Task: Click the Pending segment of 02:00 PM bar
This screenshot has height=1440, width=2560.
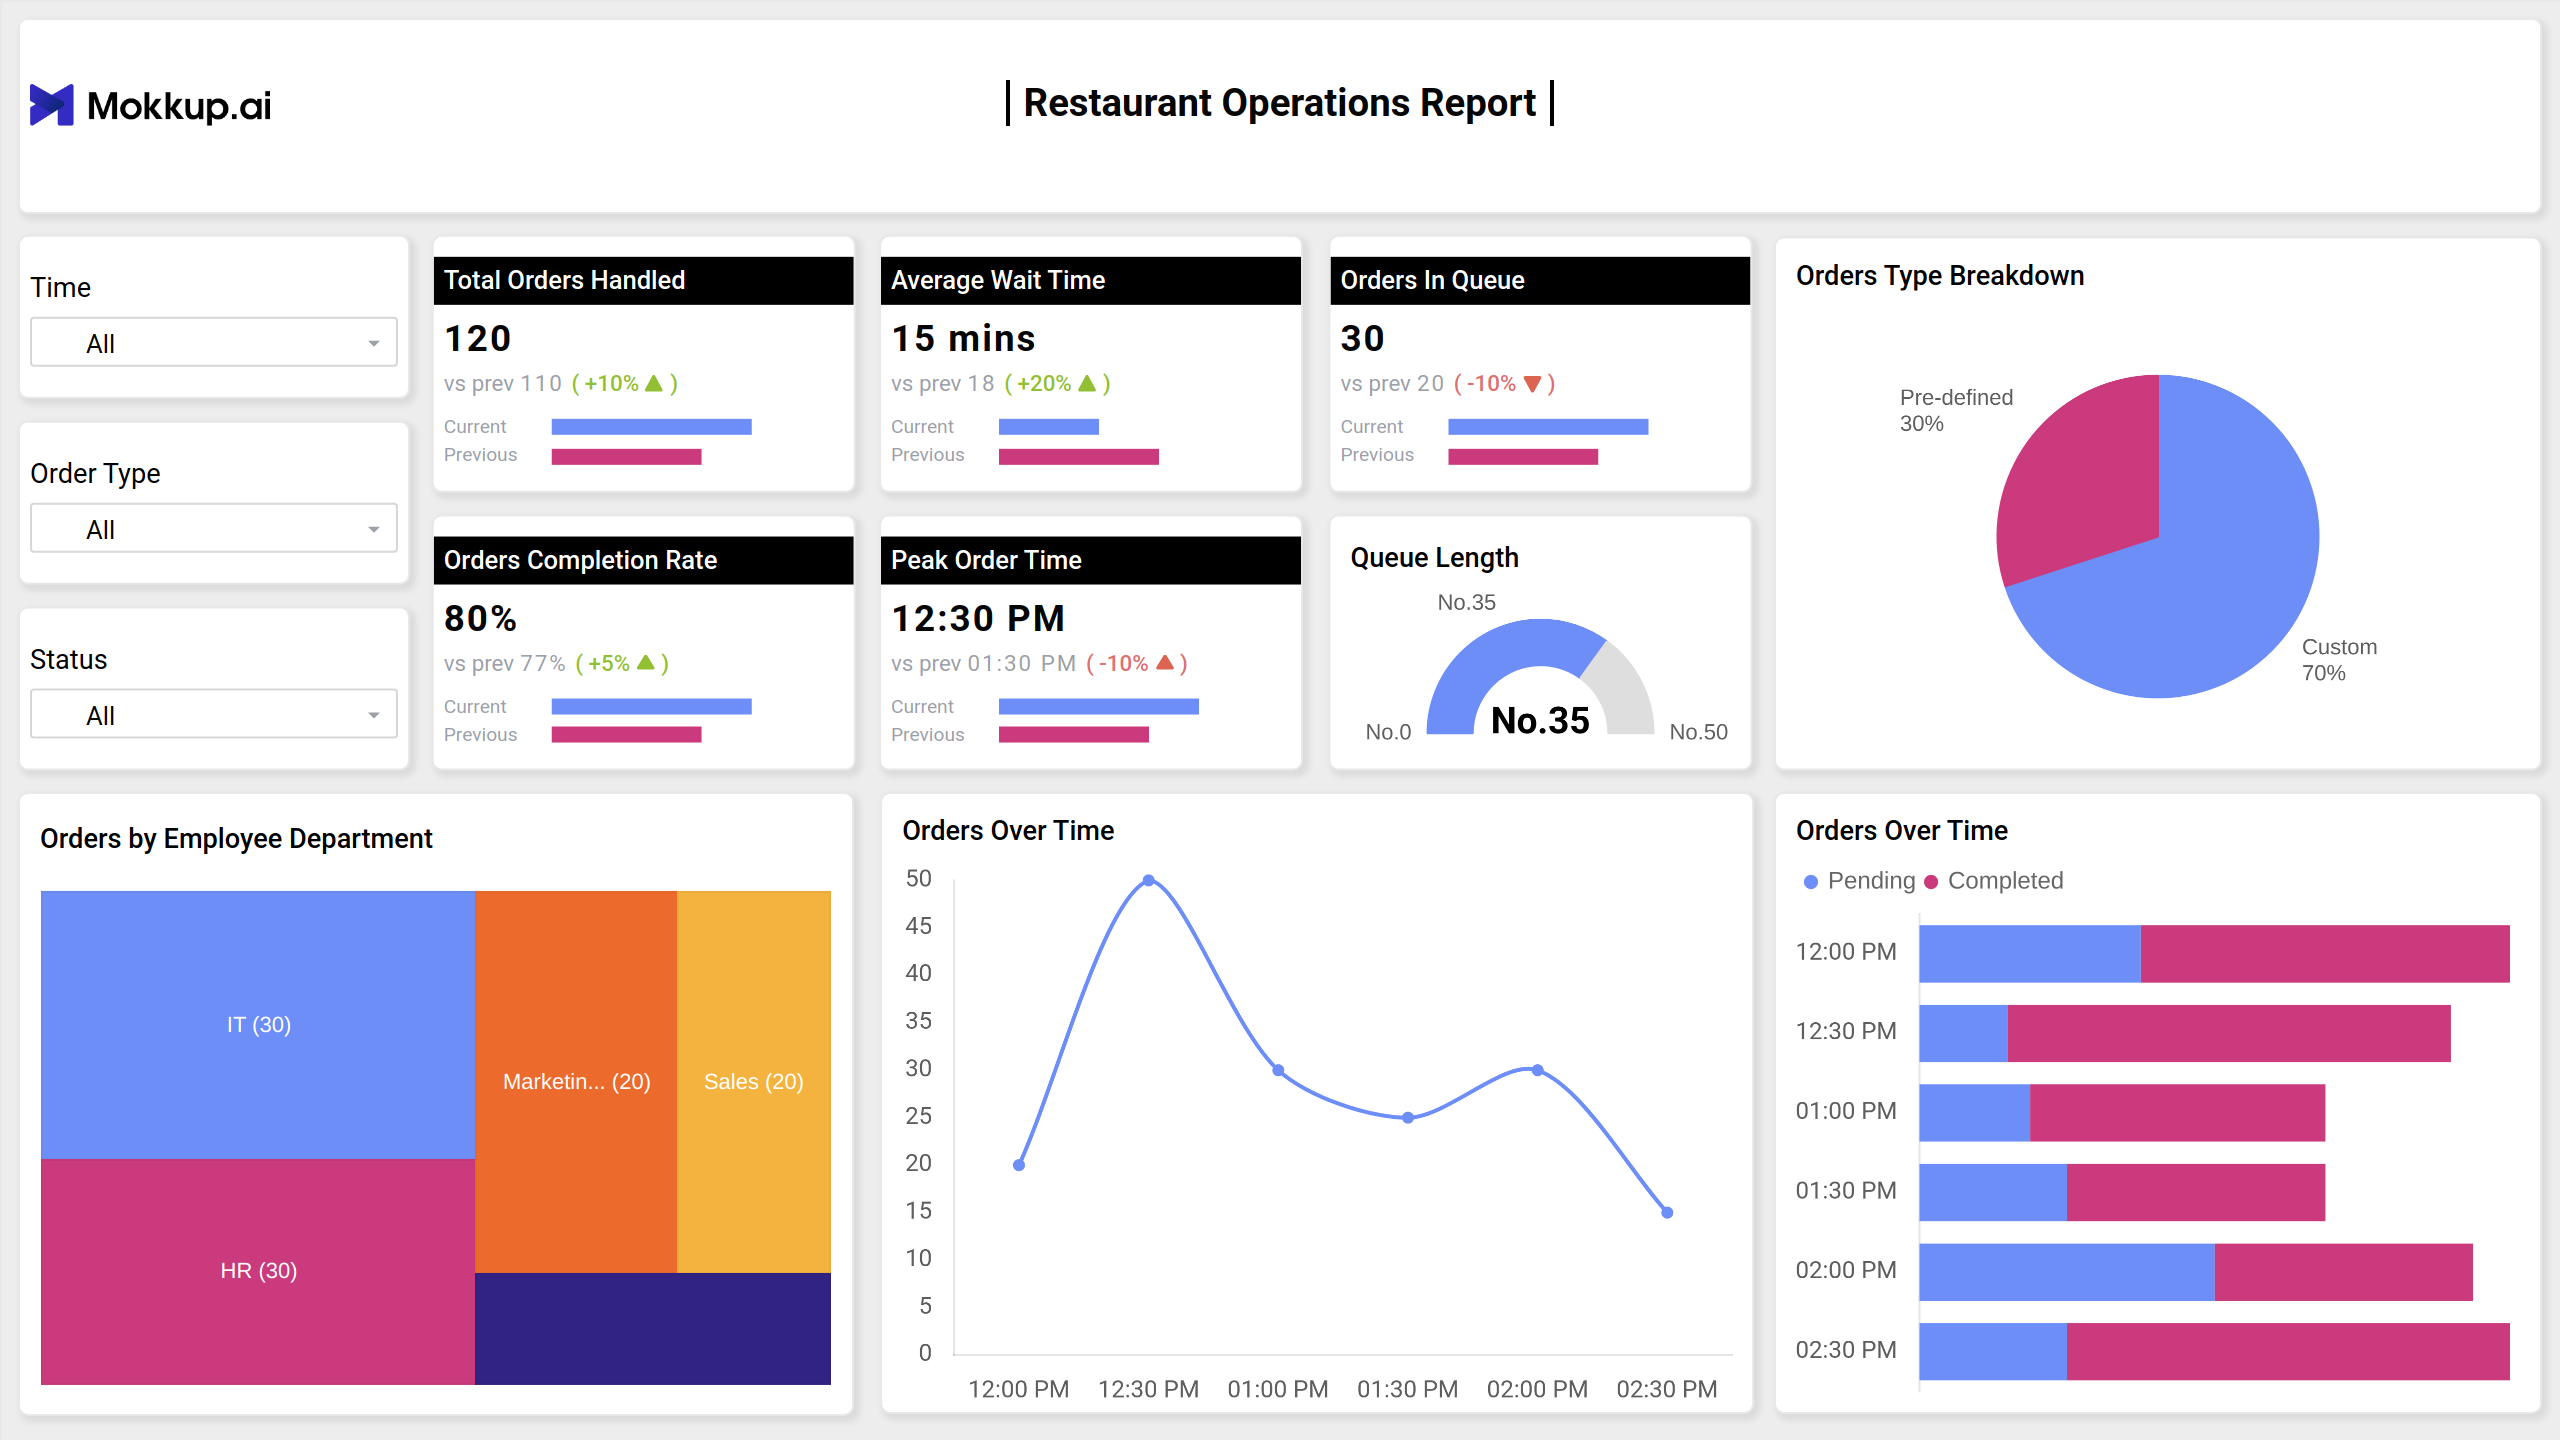Action: coord(2067,1272)
